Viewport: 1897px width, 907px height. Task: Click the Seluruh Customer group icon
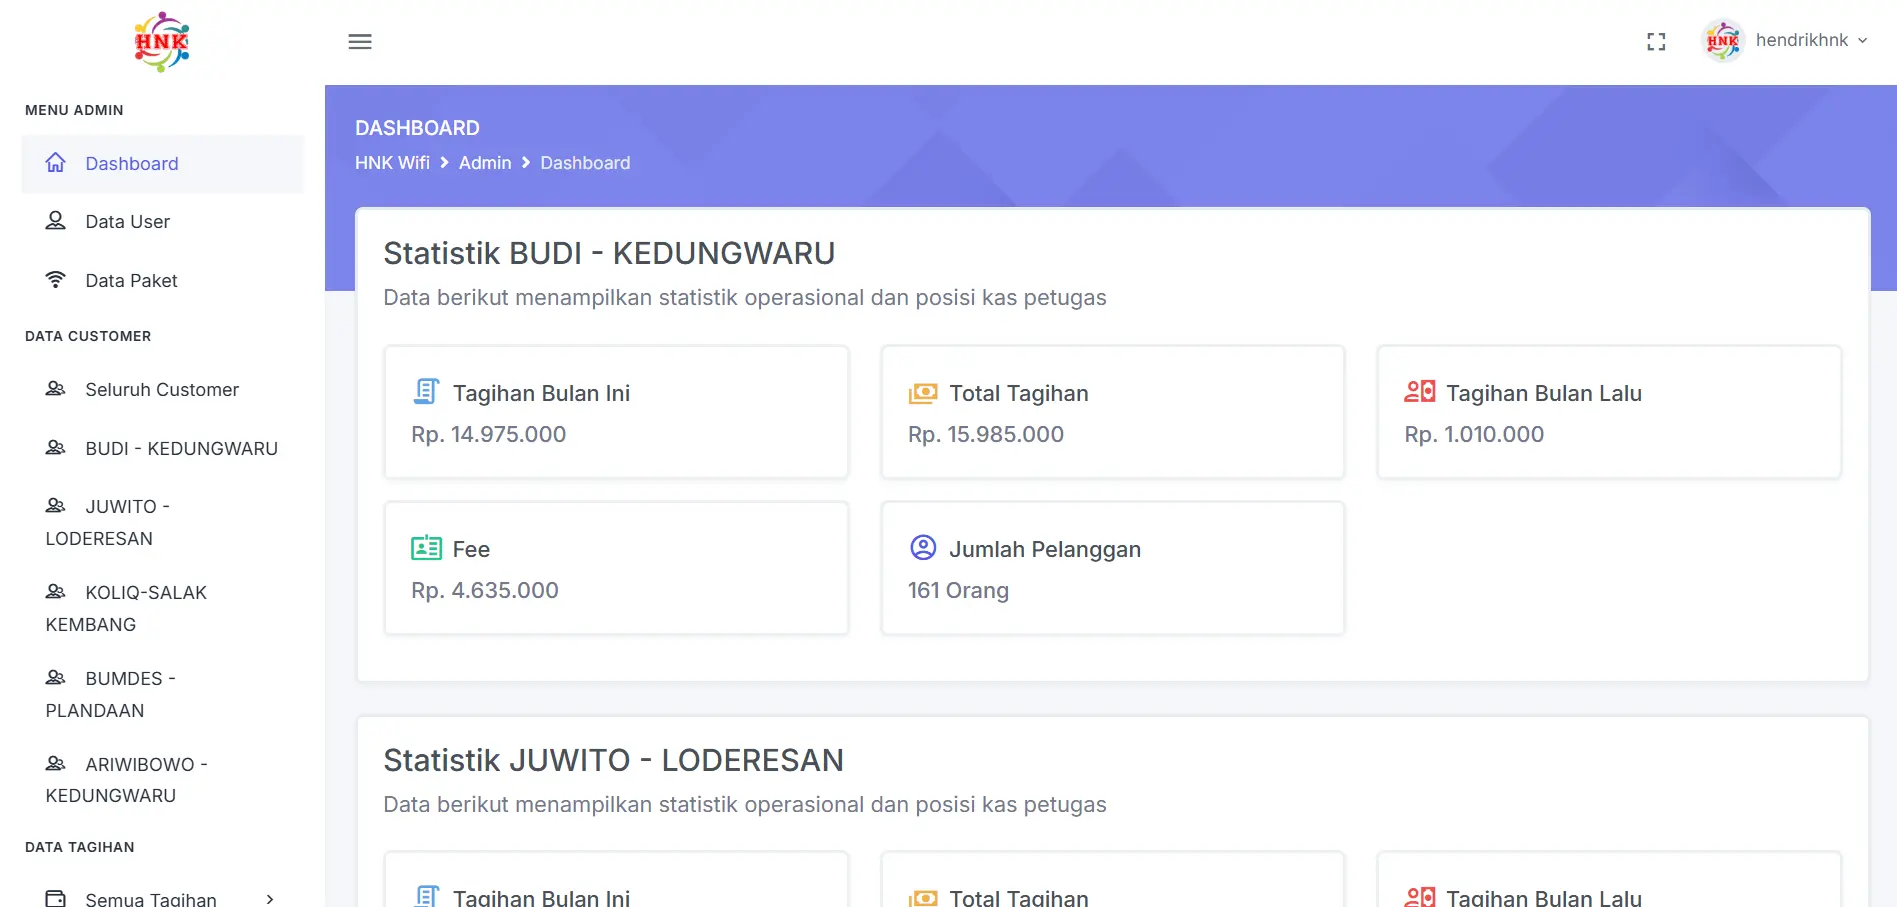coord(56,388)
